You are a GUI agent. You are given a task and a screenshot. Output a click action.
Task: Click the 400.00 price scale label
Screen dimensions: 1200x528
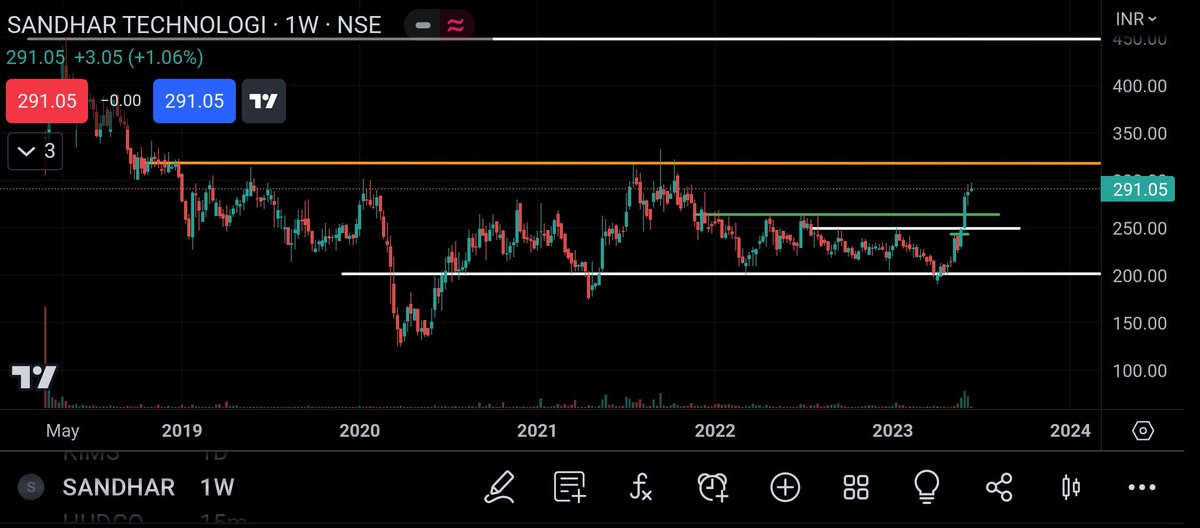(x=1141, y=86)
